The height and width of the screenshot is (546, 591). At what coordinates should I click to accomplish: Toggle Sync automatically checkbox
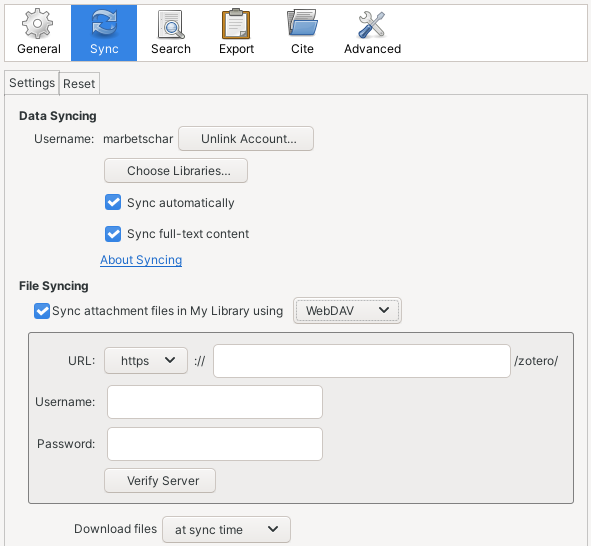pyautogui.click(x=113, y=202)
